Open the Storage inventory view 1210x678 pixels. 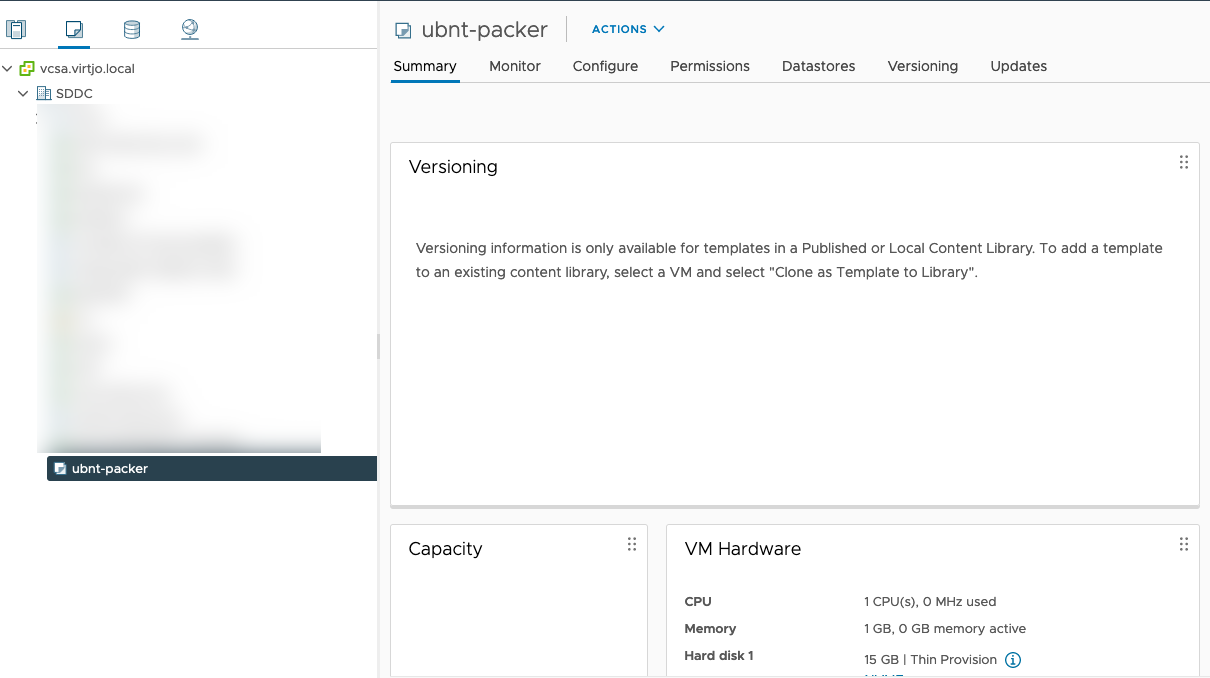pos(131,29)
